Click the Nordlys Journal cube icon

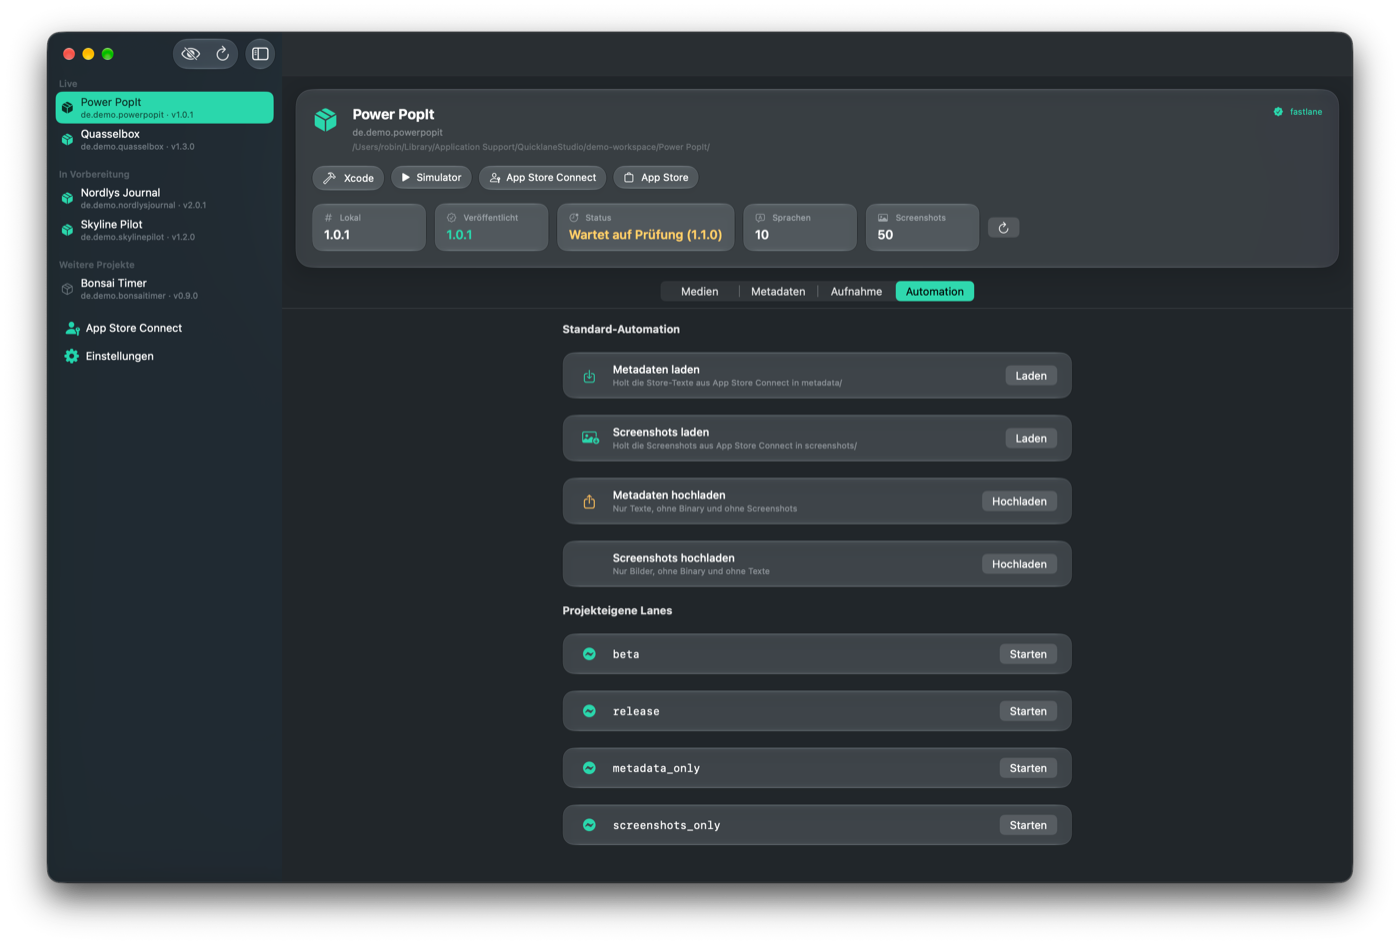pyautogui.click(x=67, y=198)
